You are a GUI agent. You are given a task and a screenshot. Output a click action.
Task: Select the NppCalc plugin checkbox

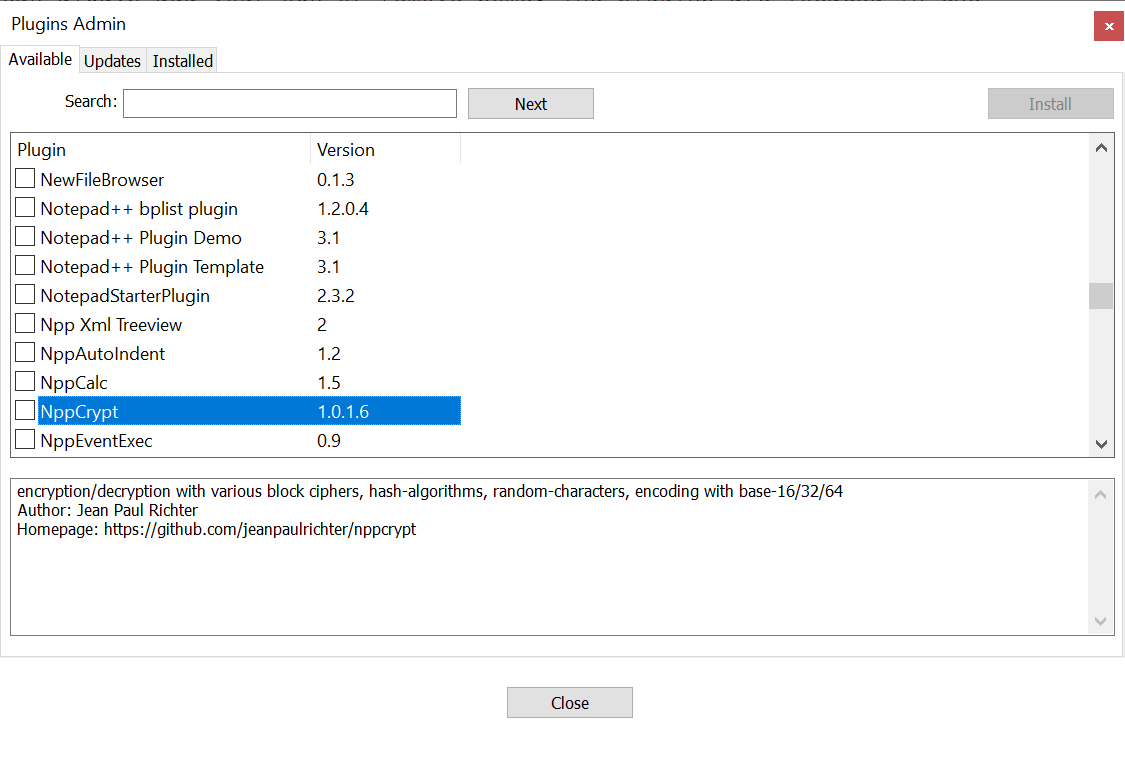pos(25,382)
